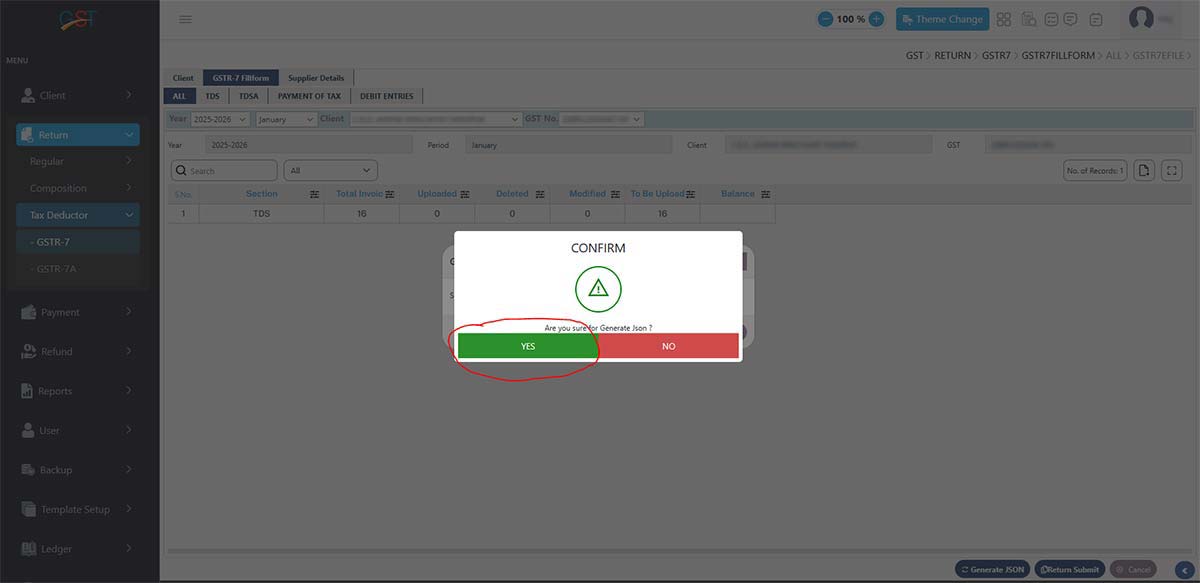Expand the Reports sidebar menu

(x=75, y=391)
